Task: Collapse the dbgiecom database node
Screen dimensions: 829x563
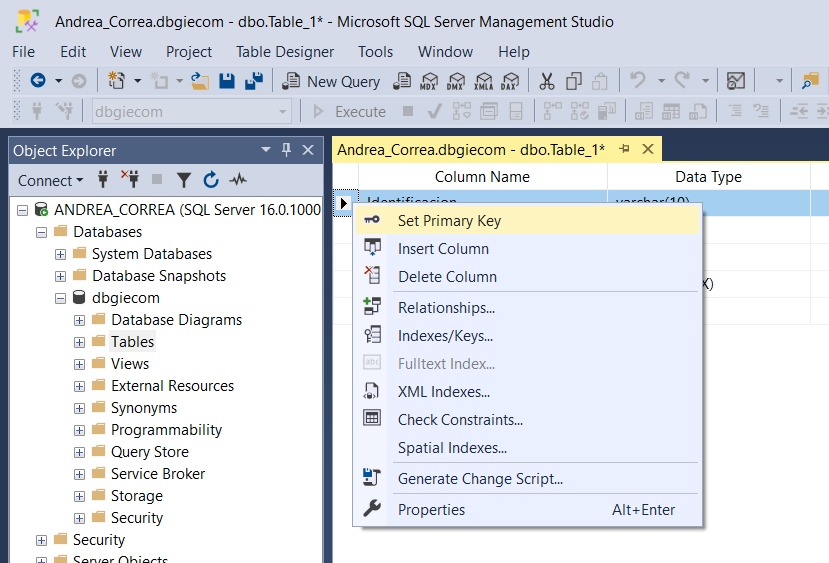Action: click(60, 299)
